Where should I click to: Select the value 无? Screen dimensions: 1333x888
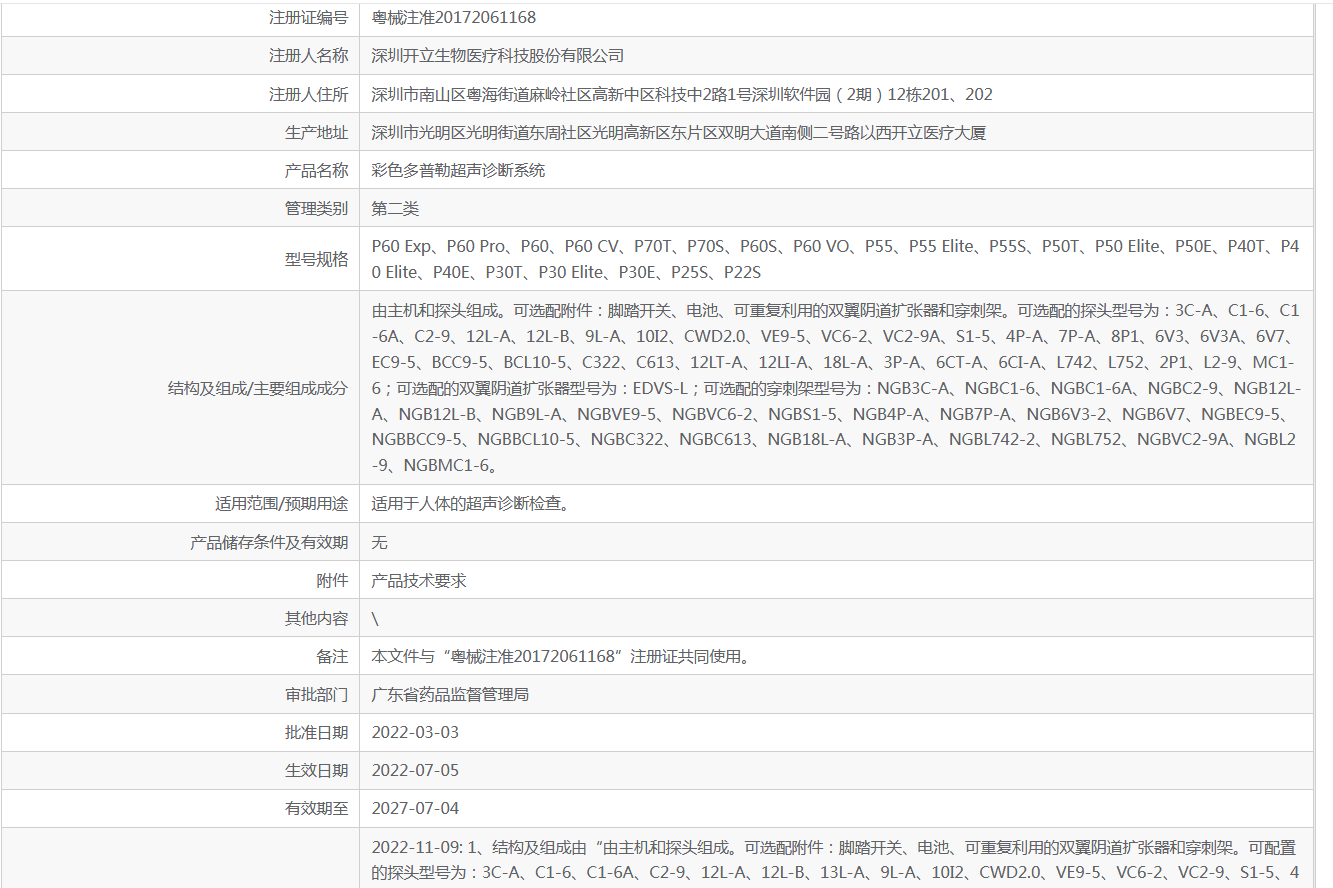coord(379,542)
